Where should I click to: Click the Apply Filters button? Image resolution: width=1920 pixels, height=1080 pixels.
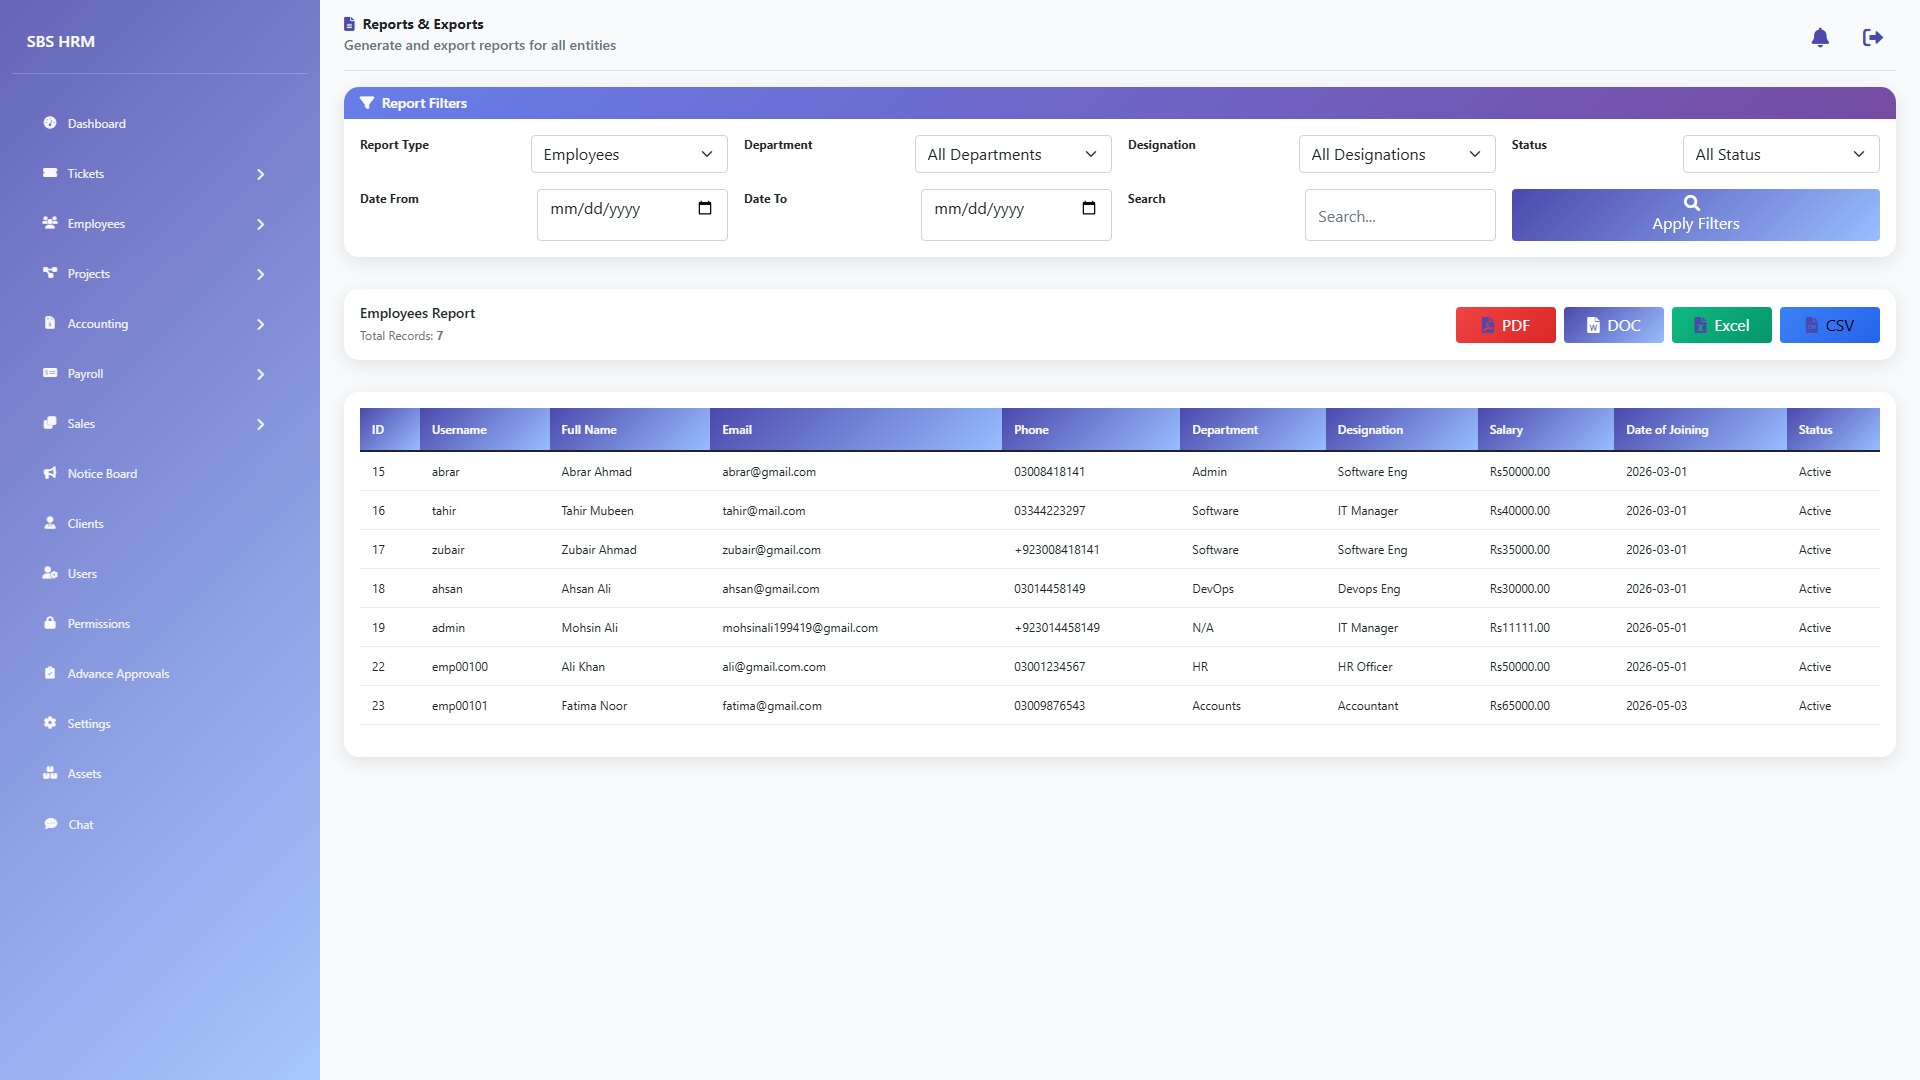click(1695, 215)
